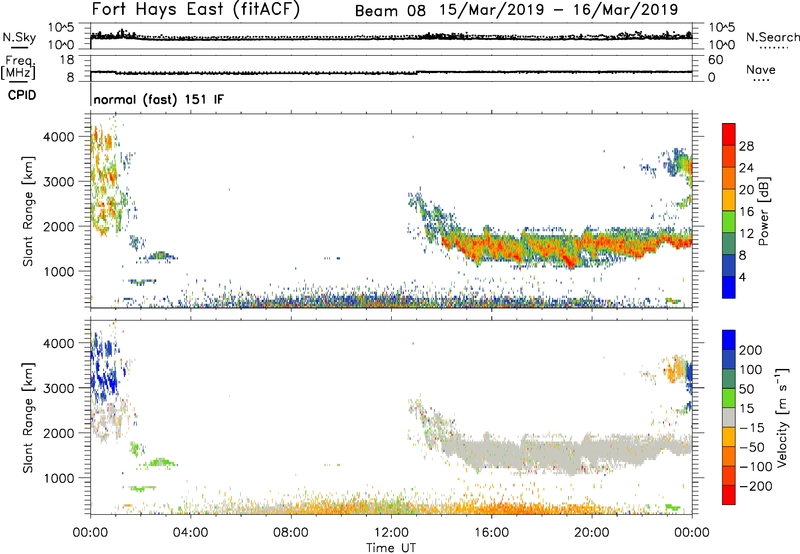Click the 'Velocity [m s⁻¹]' color bar label
Screen dimensions: 800x554
[782, 418]
